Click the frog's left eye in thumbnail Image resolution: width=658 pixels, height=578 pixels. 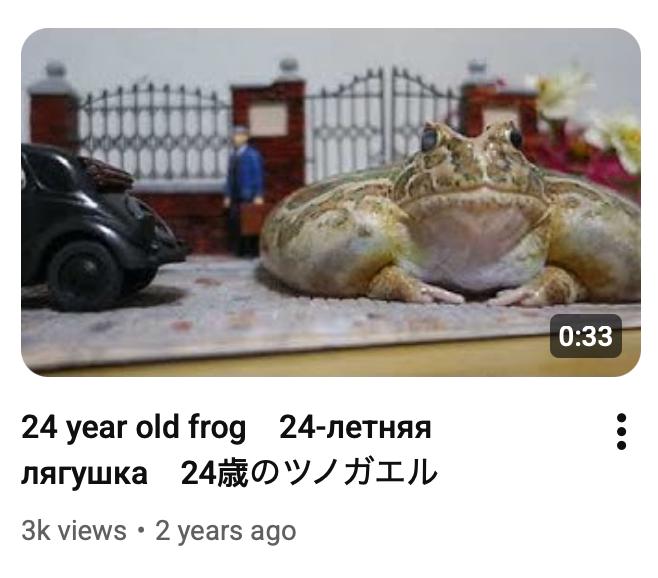(429, 140)
